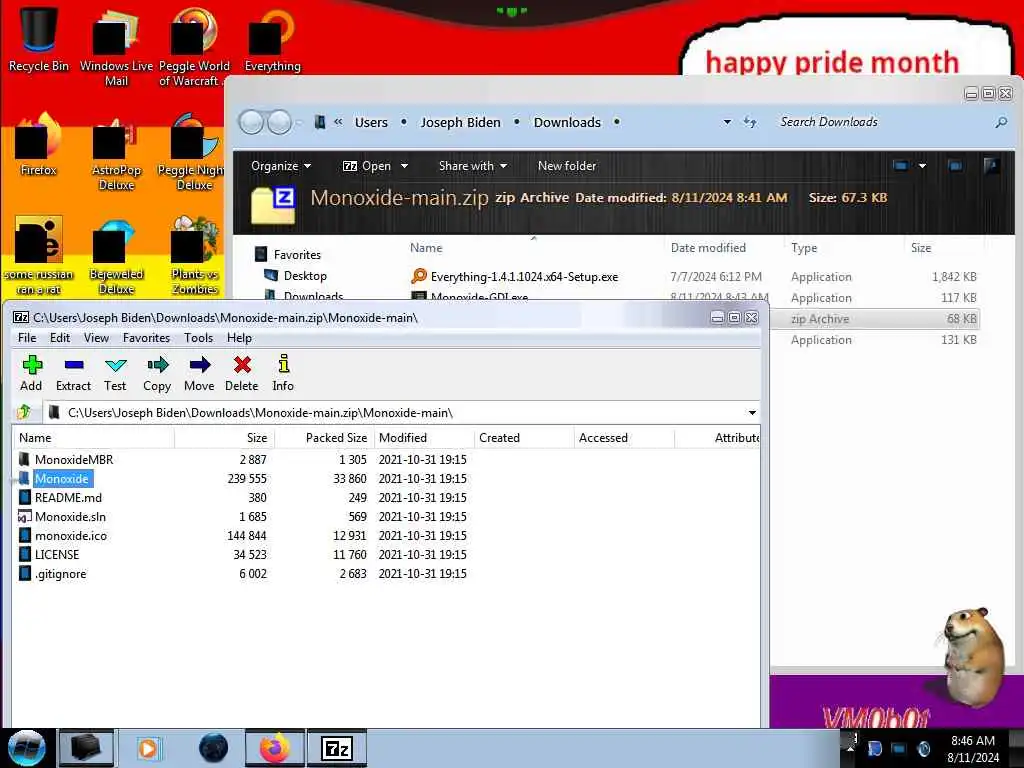The height and width of the screenshot is (768, 1024).
Task: Click the 7-Zip path address field
Action: tap(395, 413)
